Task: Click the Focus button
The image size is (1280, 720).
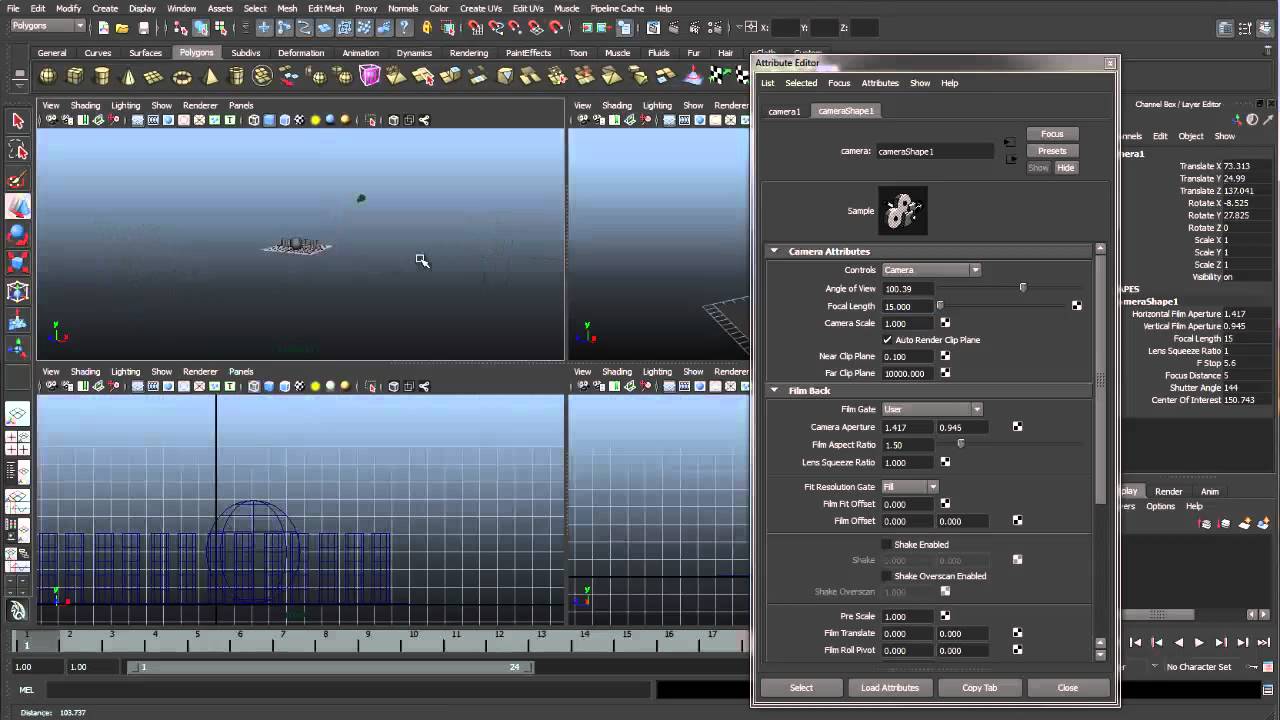Action: (x=1052, y=134)
